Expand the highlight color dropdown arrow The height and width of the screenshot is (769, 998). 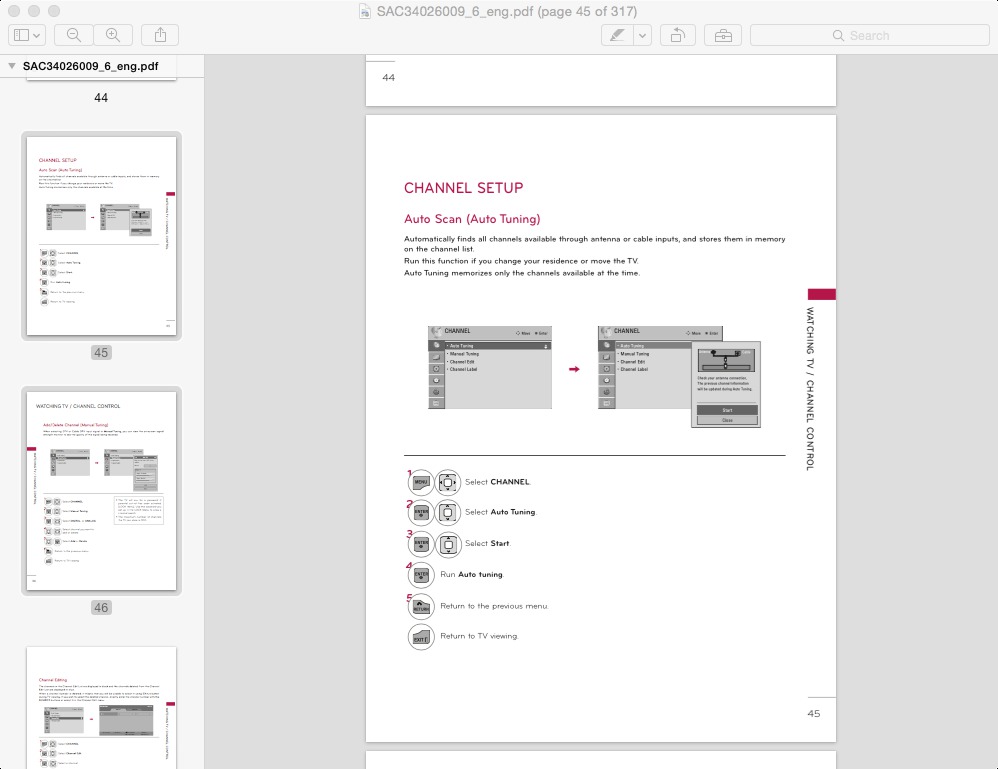[x=642, y=35]
